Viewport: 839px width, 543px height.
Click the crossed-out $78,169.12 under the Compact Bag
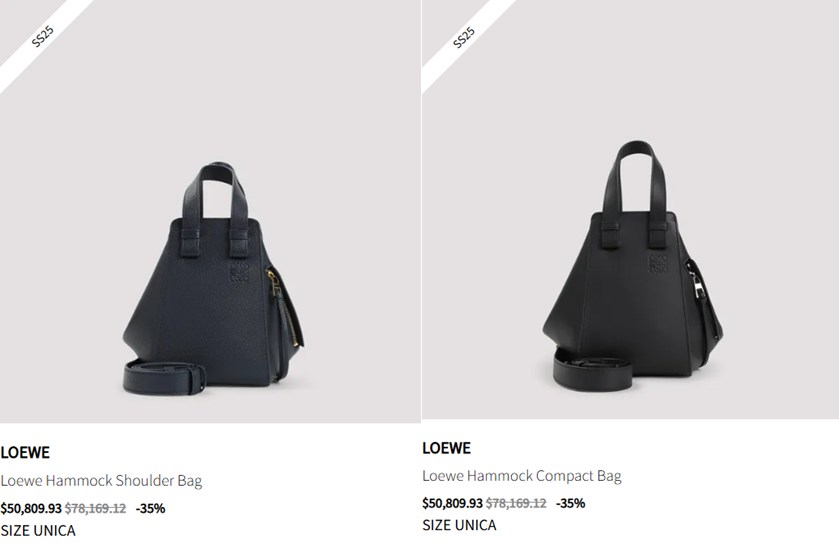pyautogui.click(x=516, y=503)
